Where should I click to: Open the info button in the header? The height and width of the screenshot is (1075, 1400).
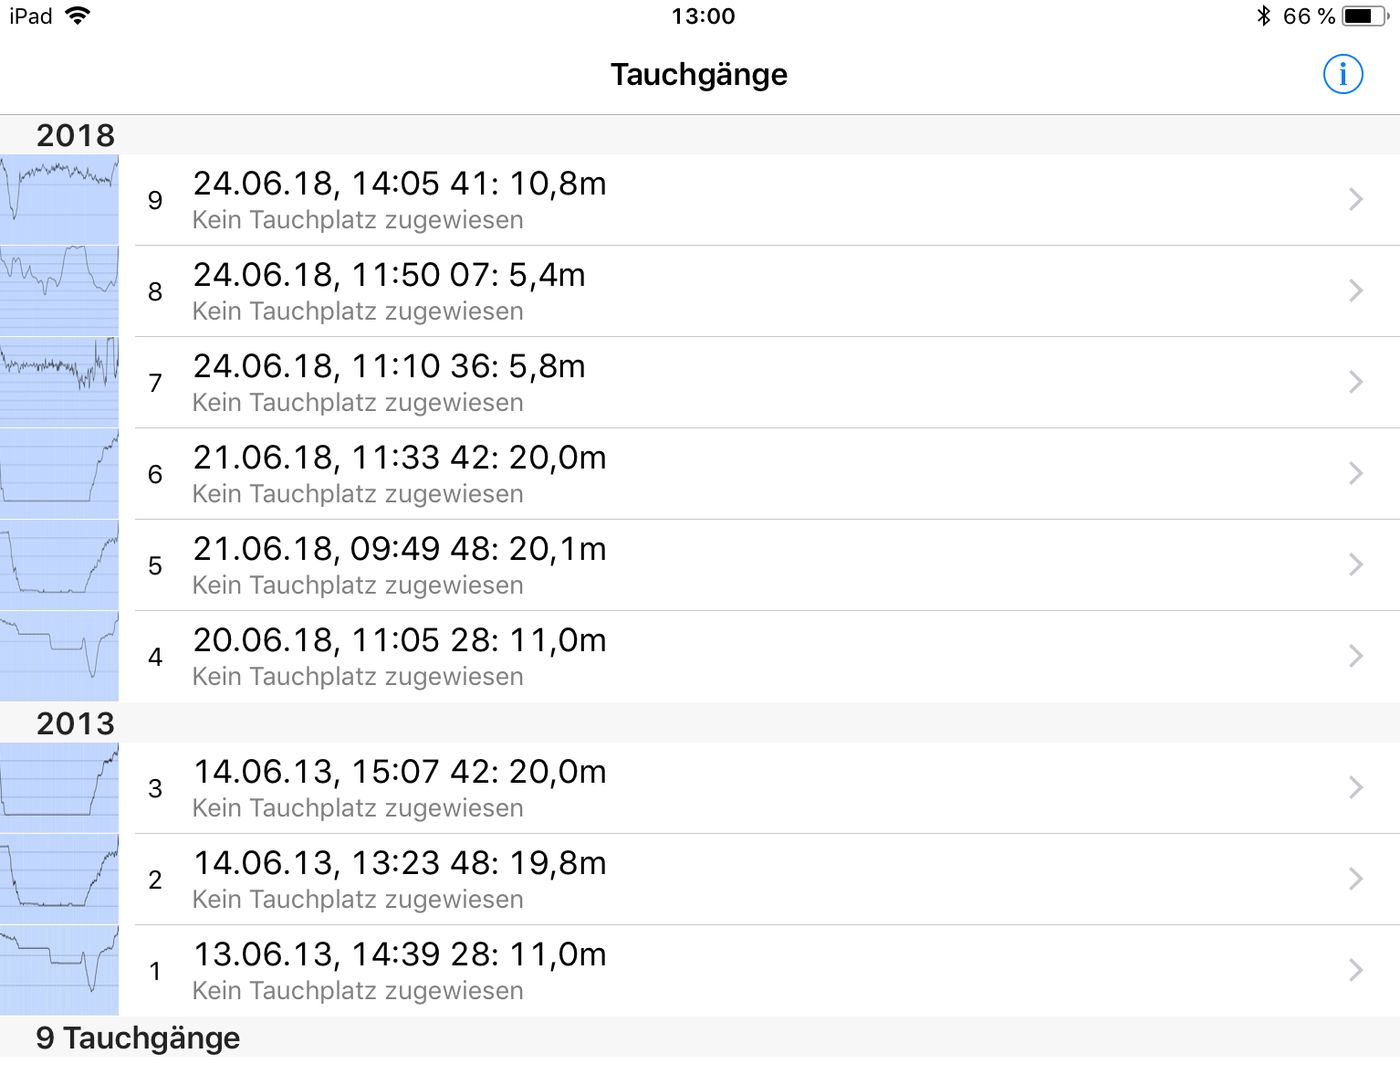(x=1342, y=74)
